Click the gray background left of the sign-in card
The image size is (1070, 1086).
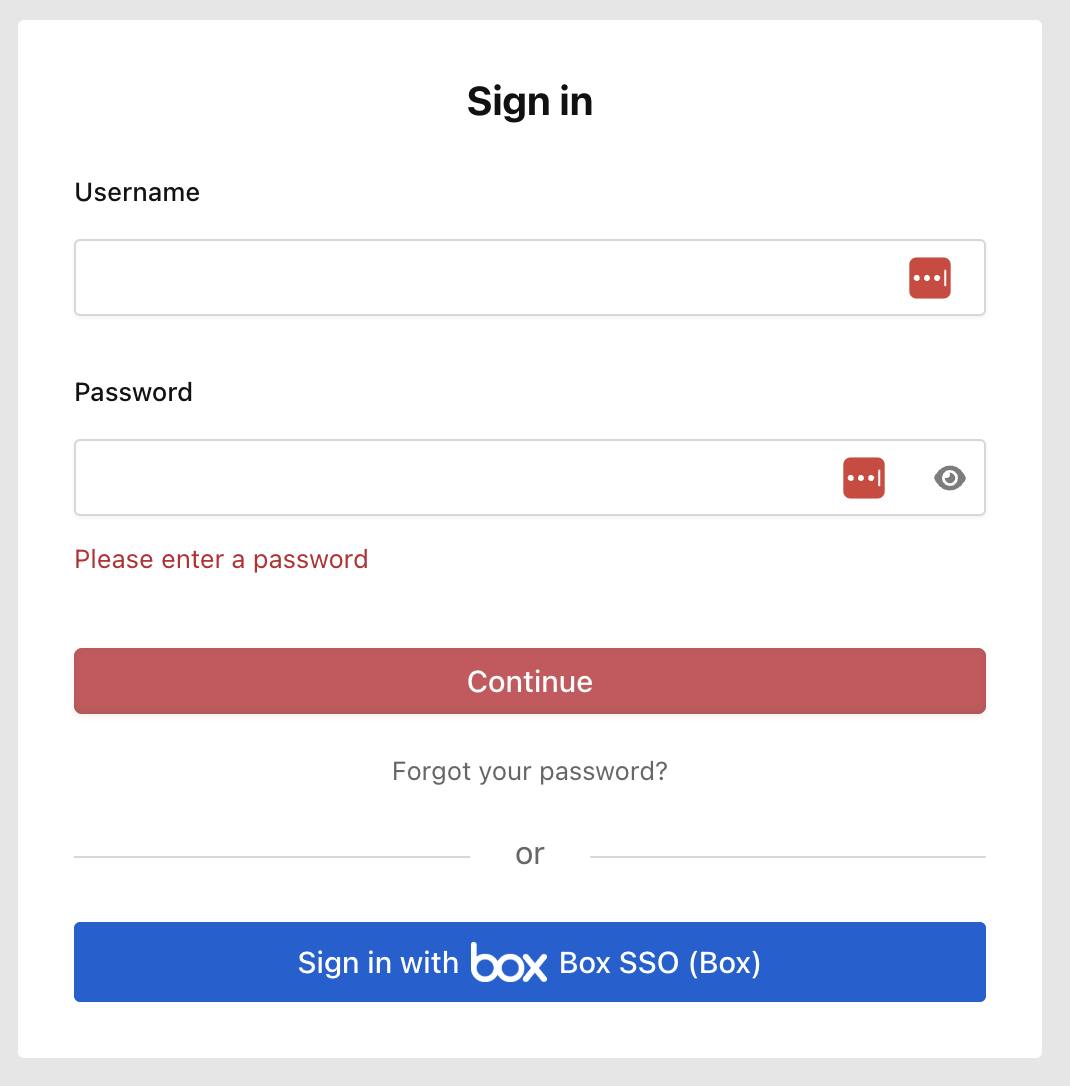[x=8, y=540]
